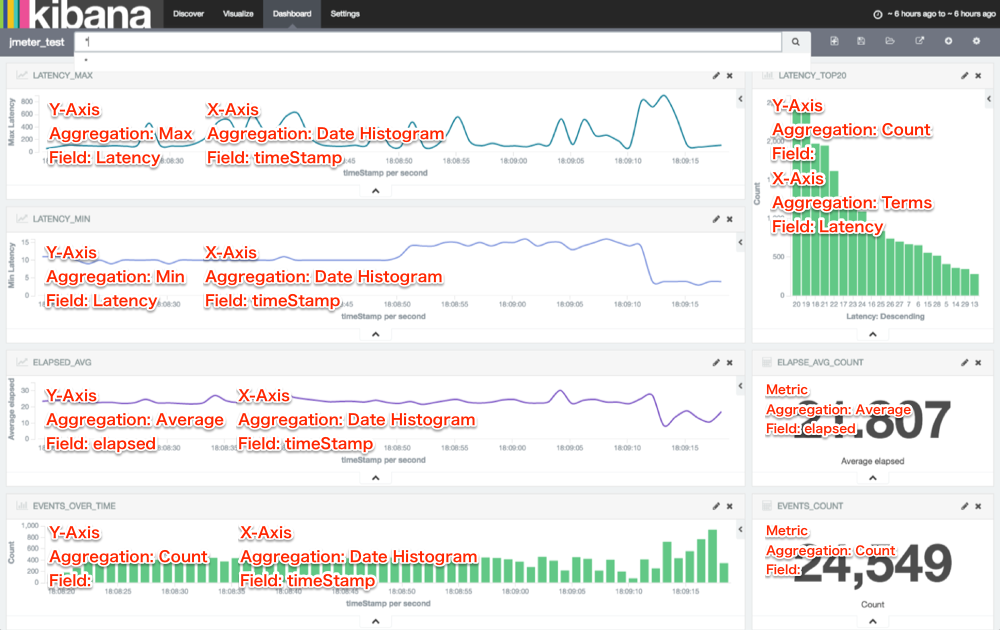Image resolution: width=1000 pixels, height=630 pixels.
Task: Open the time range picker
Action: pyautogui.click(x=934, y=14)
